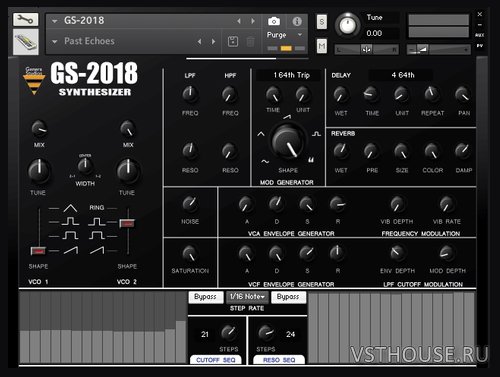Viewport: 500px width, 377px height.
Task: Take a snapshot with camera icon
Action: [274, 21]
